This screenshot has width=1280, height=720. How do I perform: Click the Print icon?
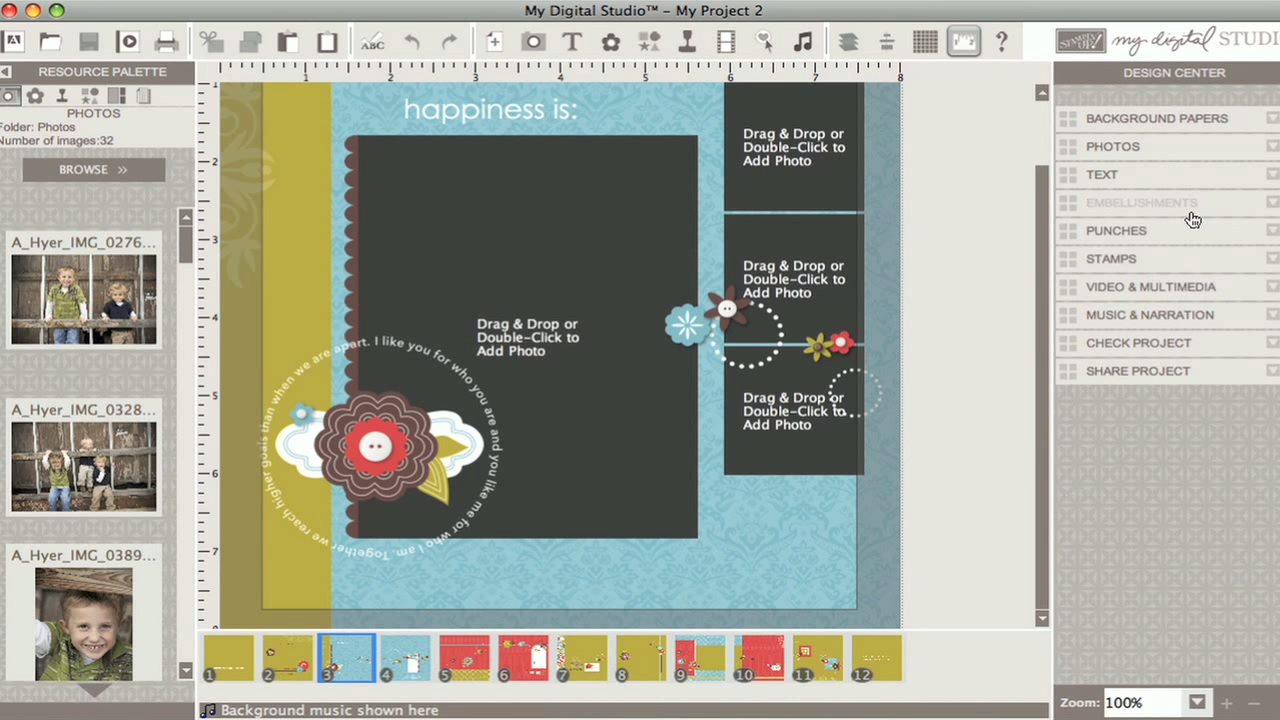tap(166, 41)
